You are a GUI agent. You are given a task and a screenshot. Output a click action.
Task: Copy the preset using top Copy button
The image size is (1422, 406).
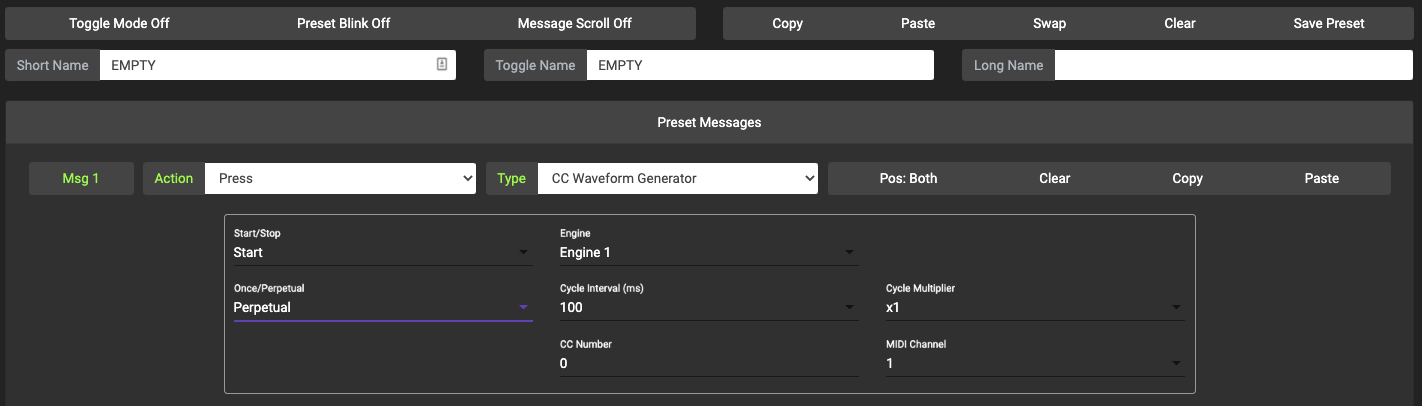tap(787, 23)
